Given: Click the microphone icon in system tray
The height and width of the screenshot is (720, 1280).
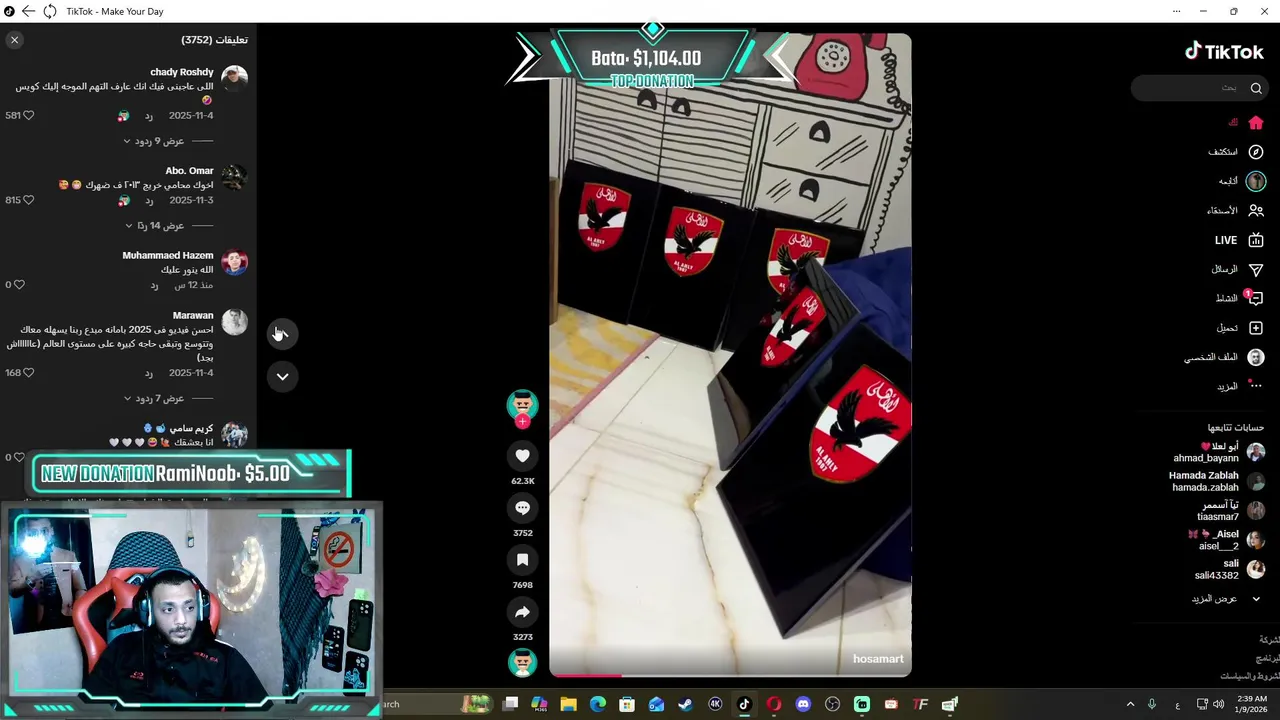Looking at the screenshot, I should [x=1152, y=704].
